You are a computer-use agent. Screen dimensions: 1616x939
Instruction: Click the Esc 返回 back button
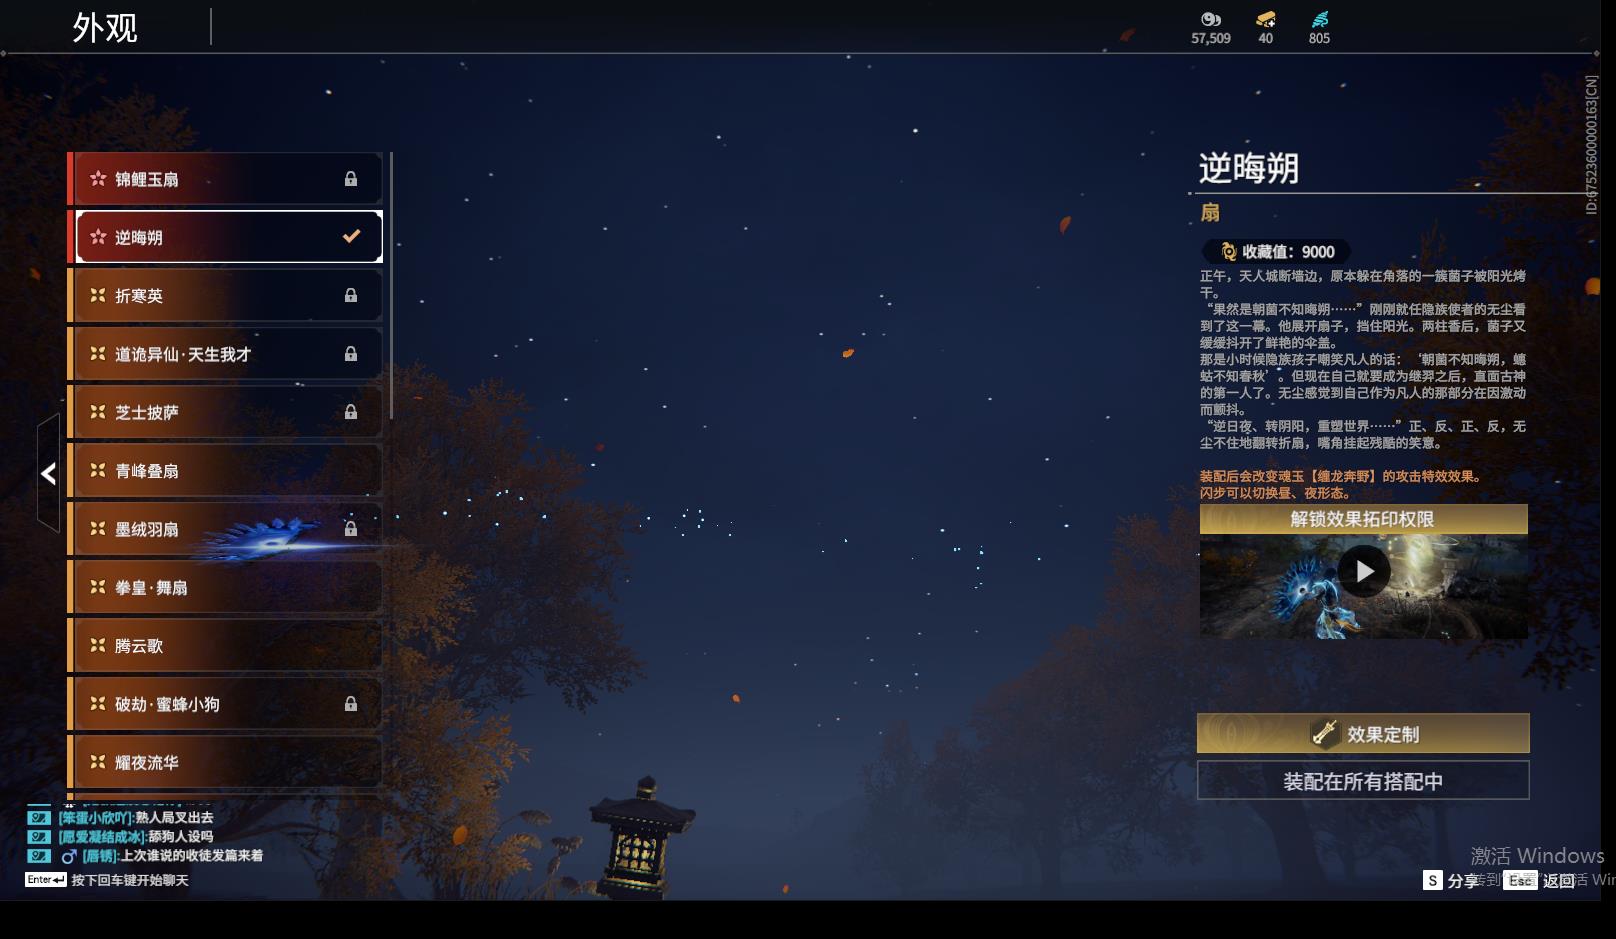(x=1540, y=880)
